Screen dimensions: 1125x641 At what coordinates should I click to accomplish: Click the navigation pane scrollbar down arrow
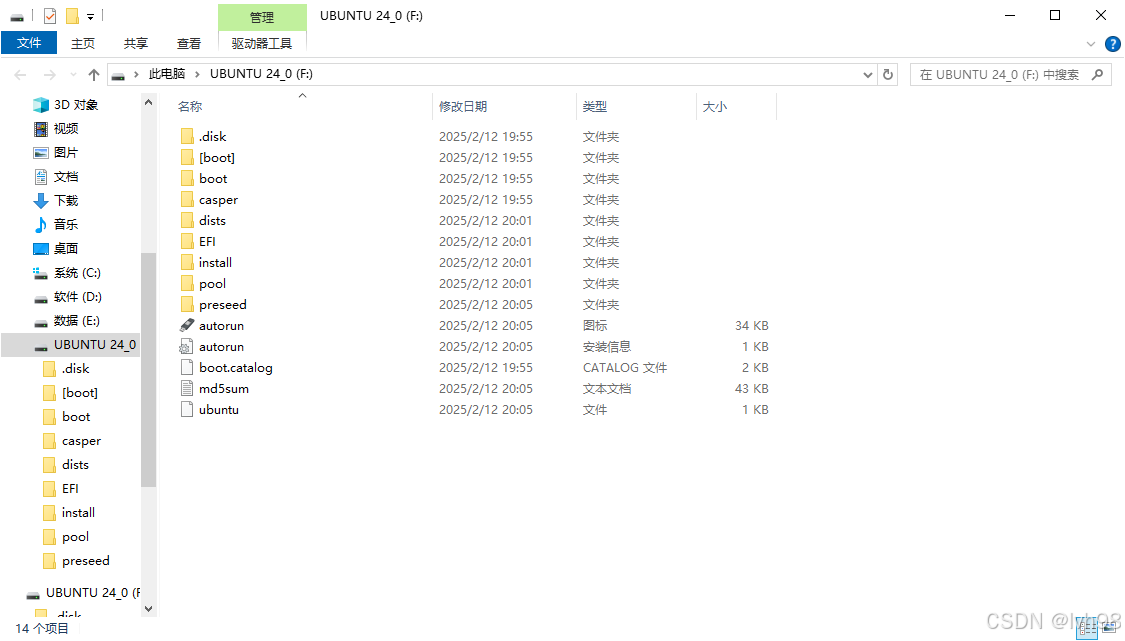149,609
